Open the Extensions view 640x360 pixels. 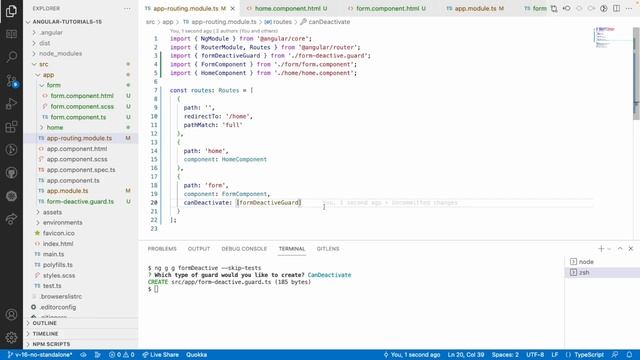tap(11, 127)
